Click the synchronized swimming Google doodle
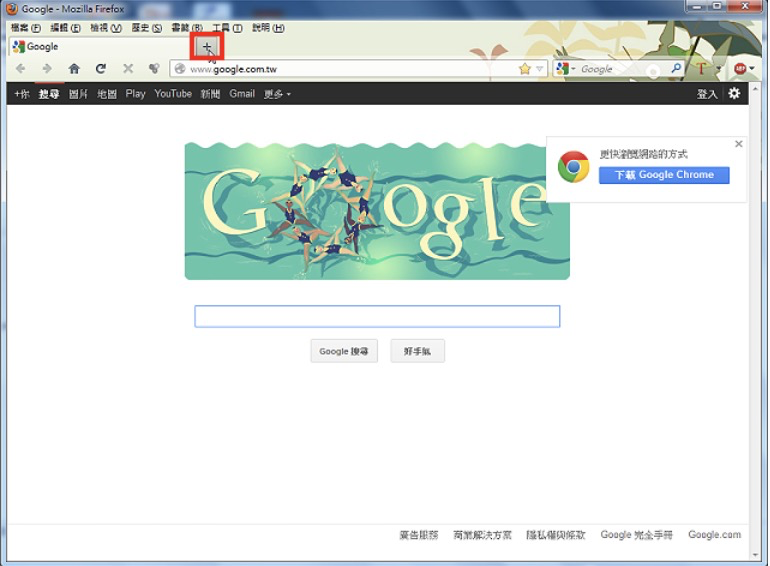The image size is (770, 566). point(377,211)
